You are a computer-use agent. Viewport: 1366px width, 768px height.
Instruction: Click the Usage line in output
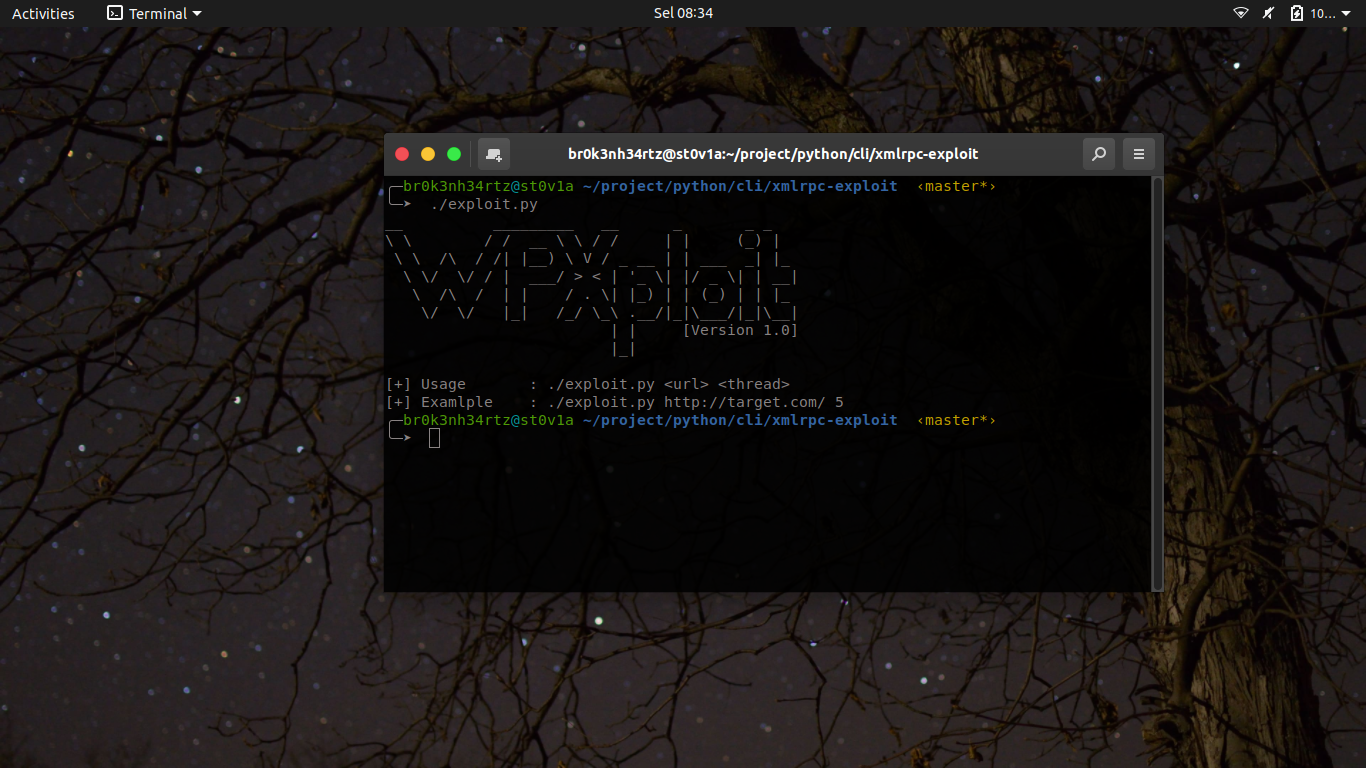(588, 384)
